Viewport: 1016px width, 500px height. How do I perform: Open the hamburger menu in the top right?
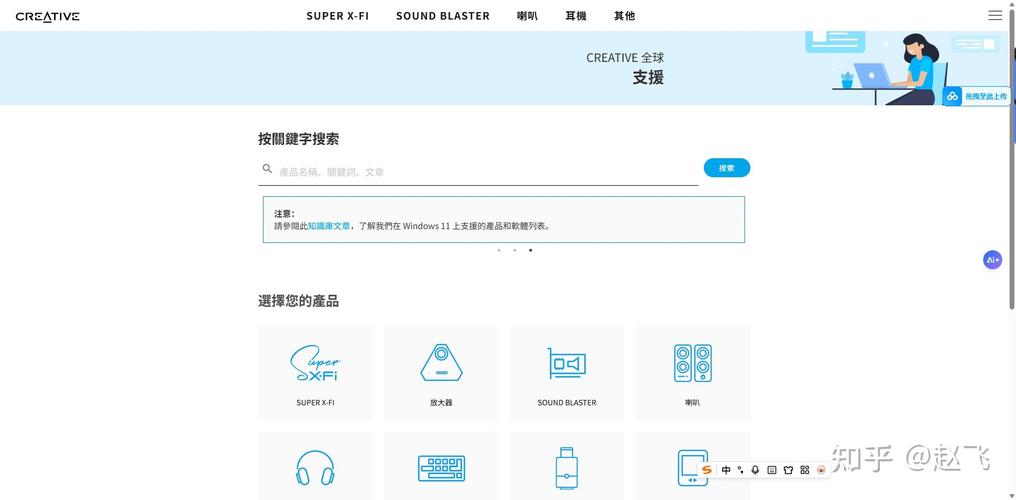(x=995, y=16)
